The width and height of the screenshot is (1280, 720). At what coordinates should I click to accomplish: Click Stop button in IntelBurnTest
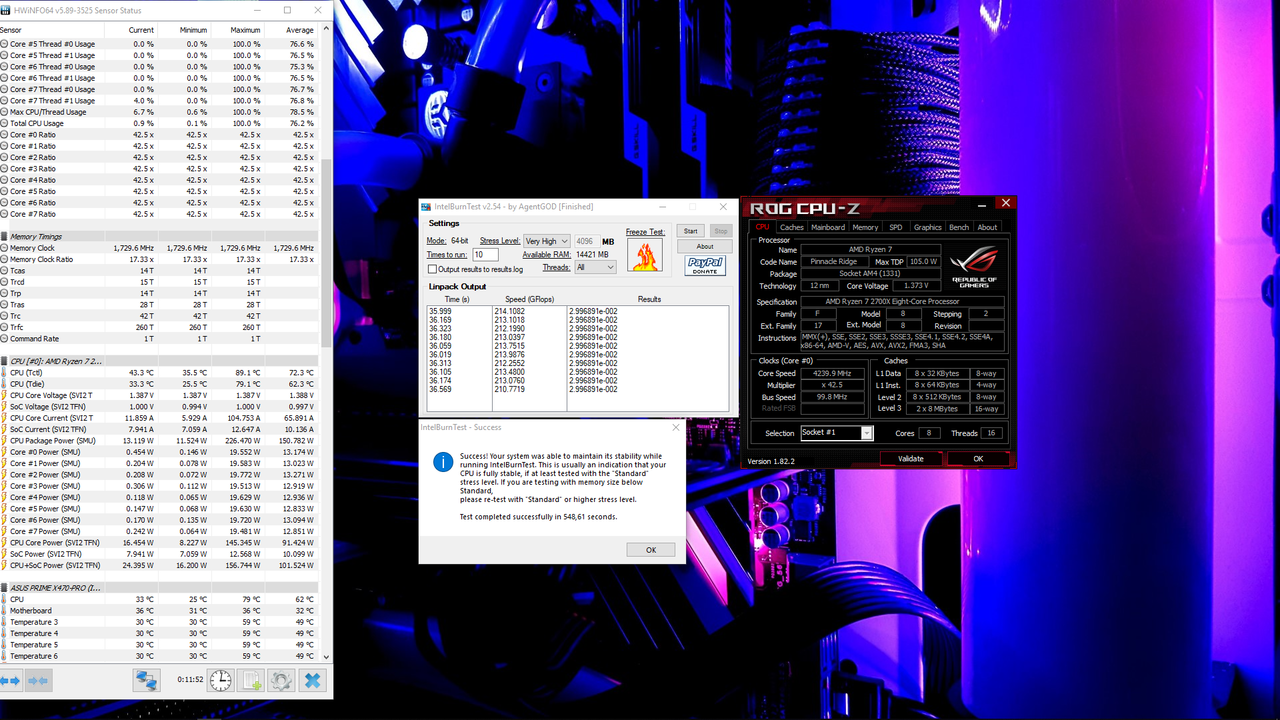point(720,231)
